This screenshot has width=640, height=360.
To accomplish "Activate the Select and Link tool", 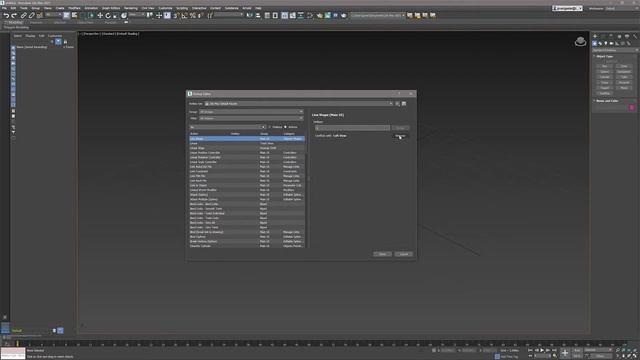I will (24, 16).
